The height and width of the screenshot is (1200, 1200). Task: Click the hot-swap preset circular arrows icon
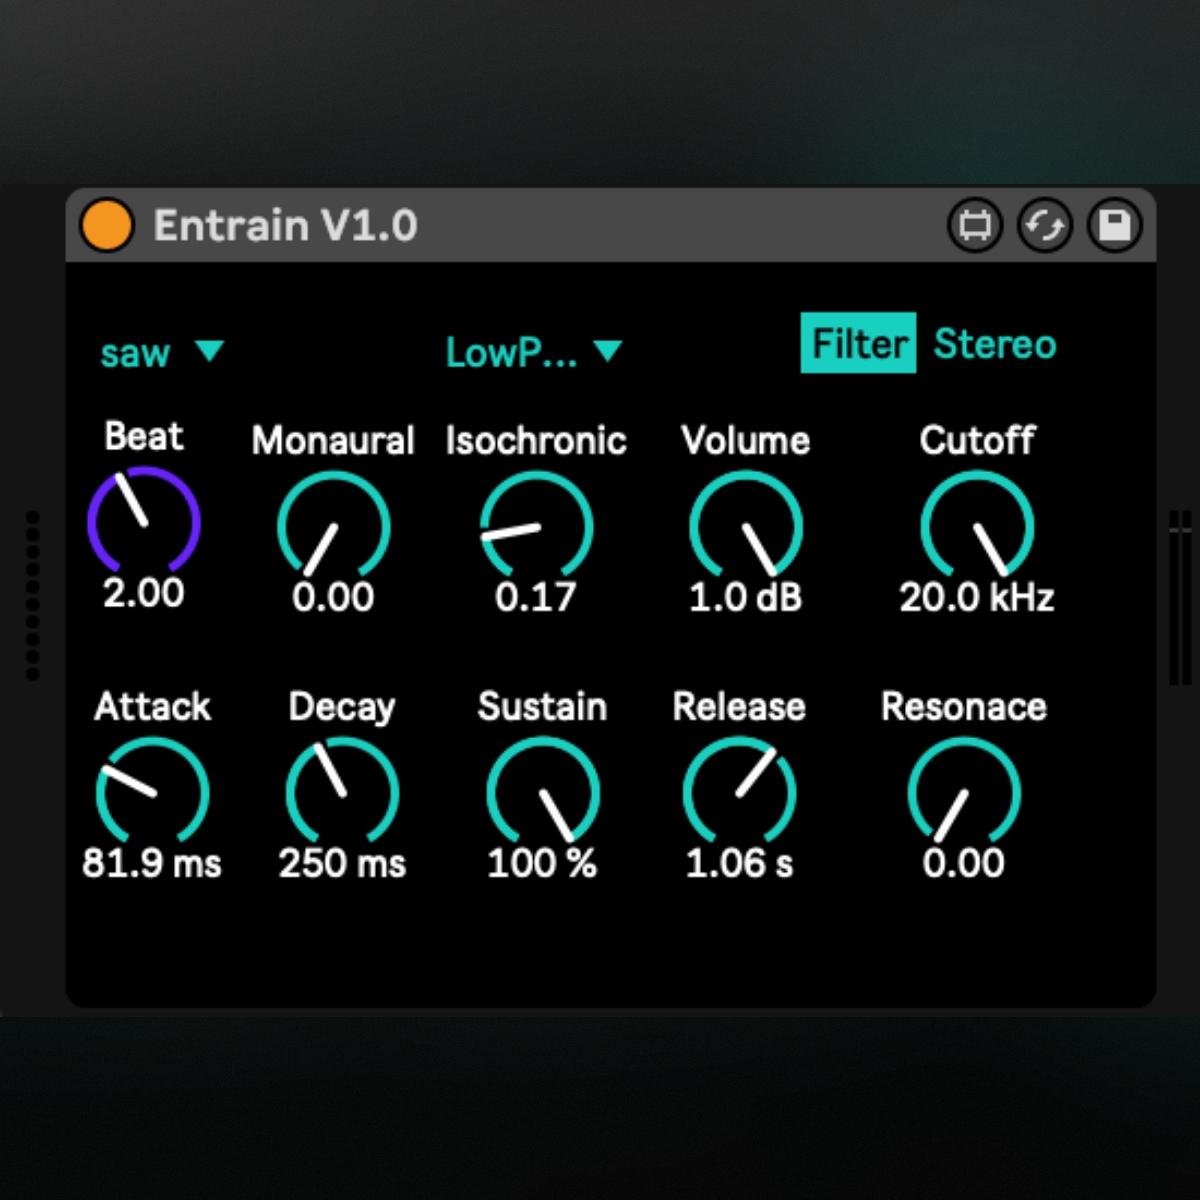[1044, 225]
